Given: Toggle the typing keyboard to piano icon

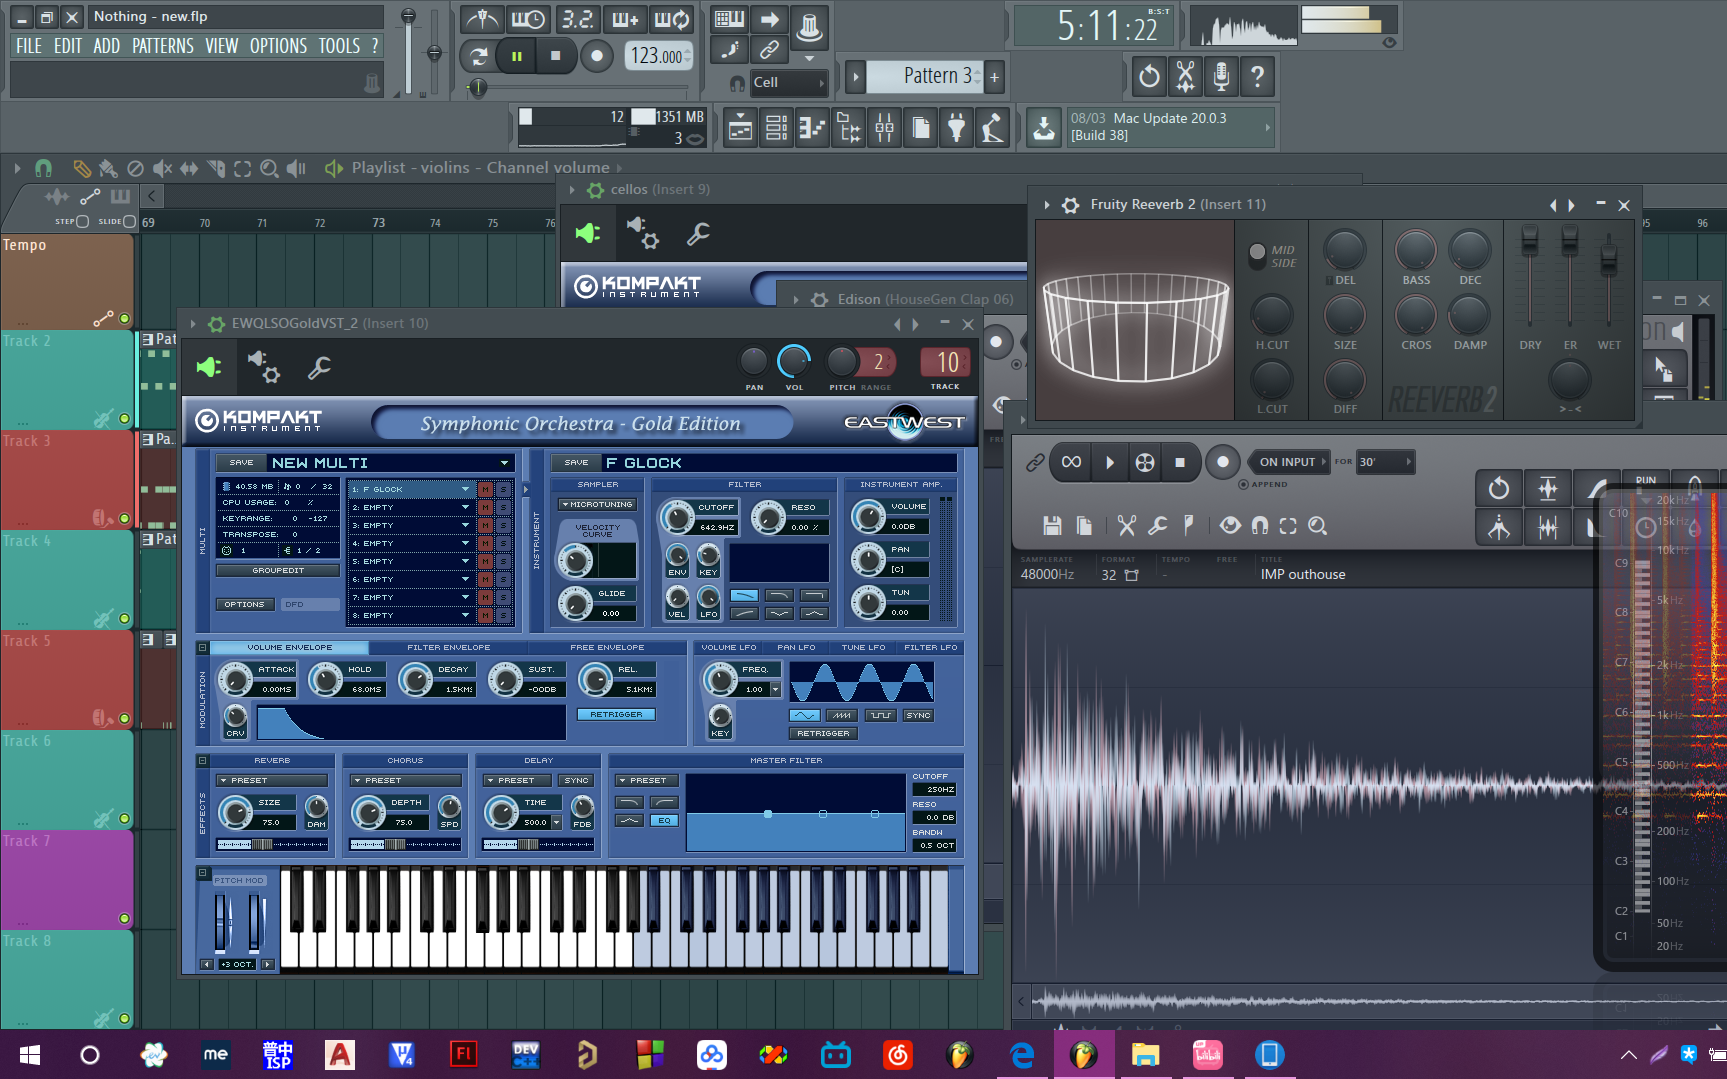Looking at the screenshot, I should (x=729, y=19).
